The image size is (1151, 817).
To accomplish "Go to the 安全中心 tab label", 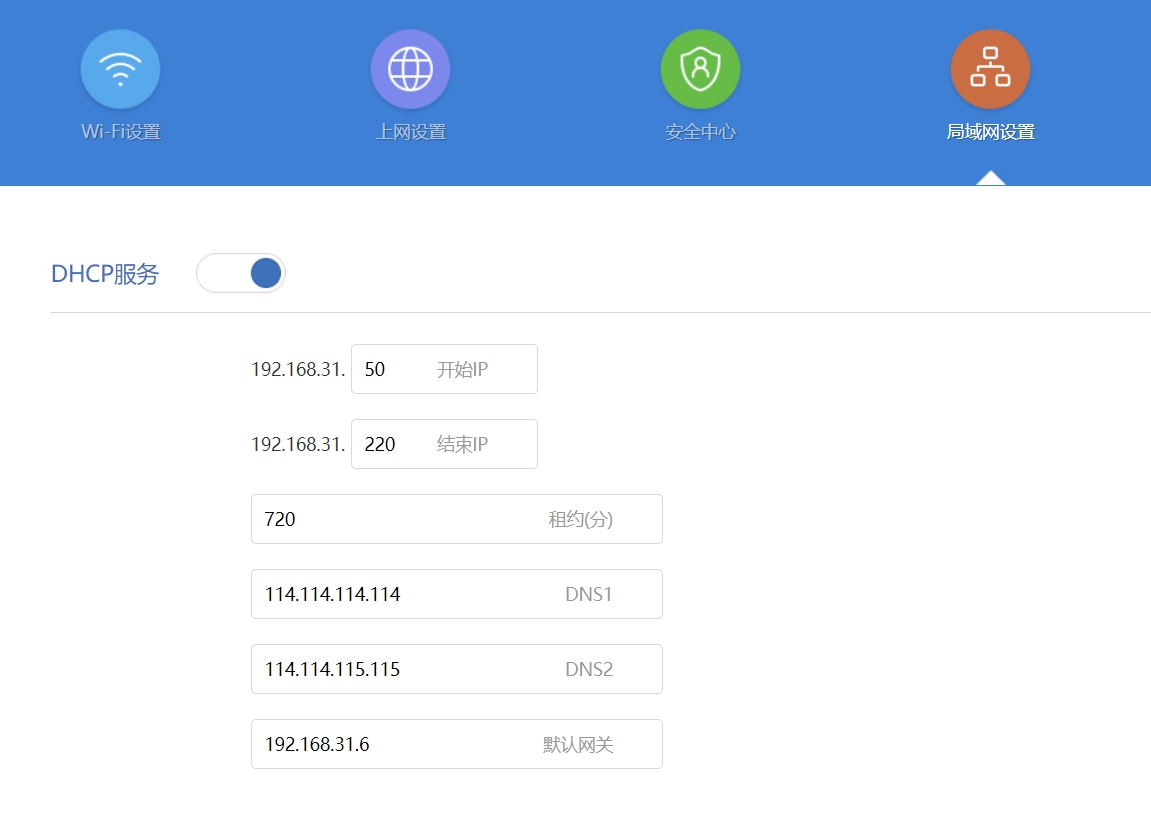I will [x=700, y=132].
